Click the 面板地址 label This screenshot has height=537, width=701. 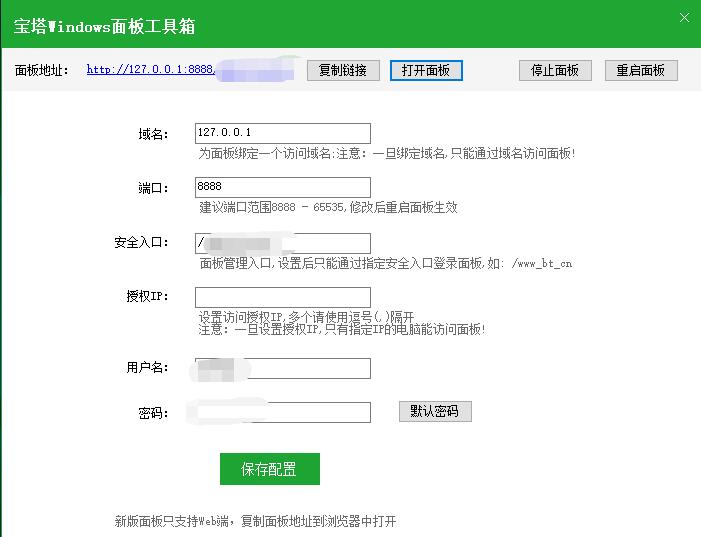(x=42, y=70)
